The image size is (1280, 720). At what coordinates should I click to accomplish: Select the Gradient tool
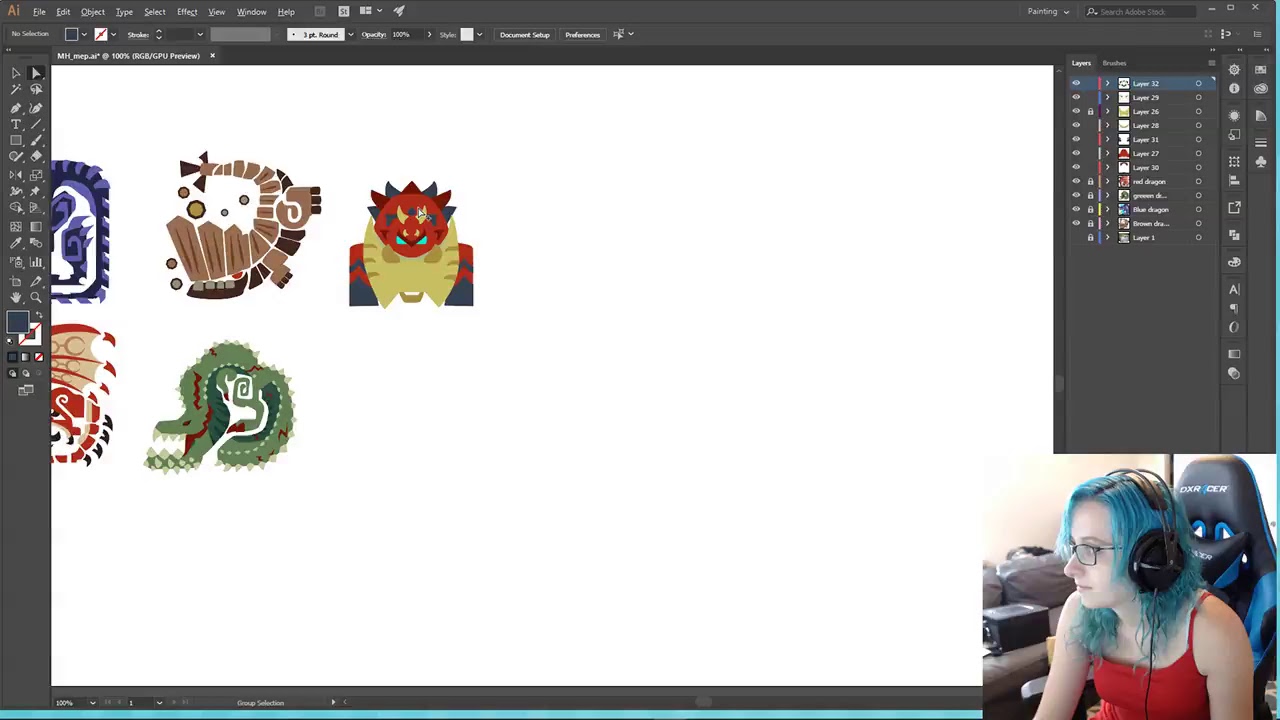(36, 225)
